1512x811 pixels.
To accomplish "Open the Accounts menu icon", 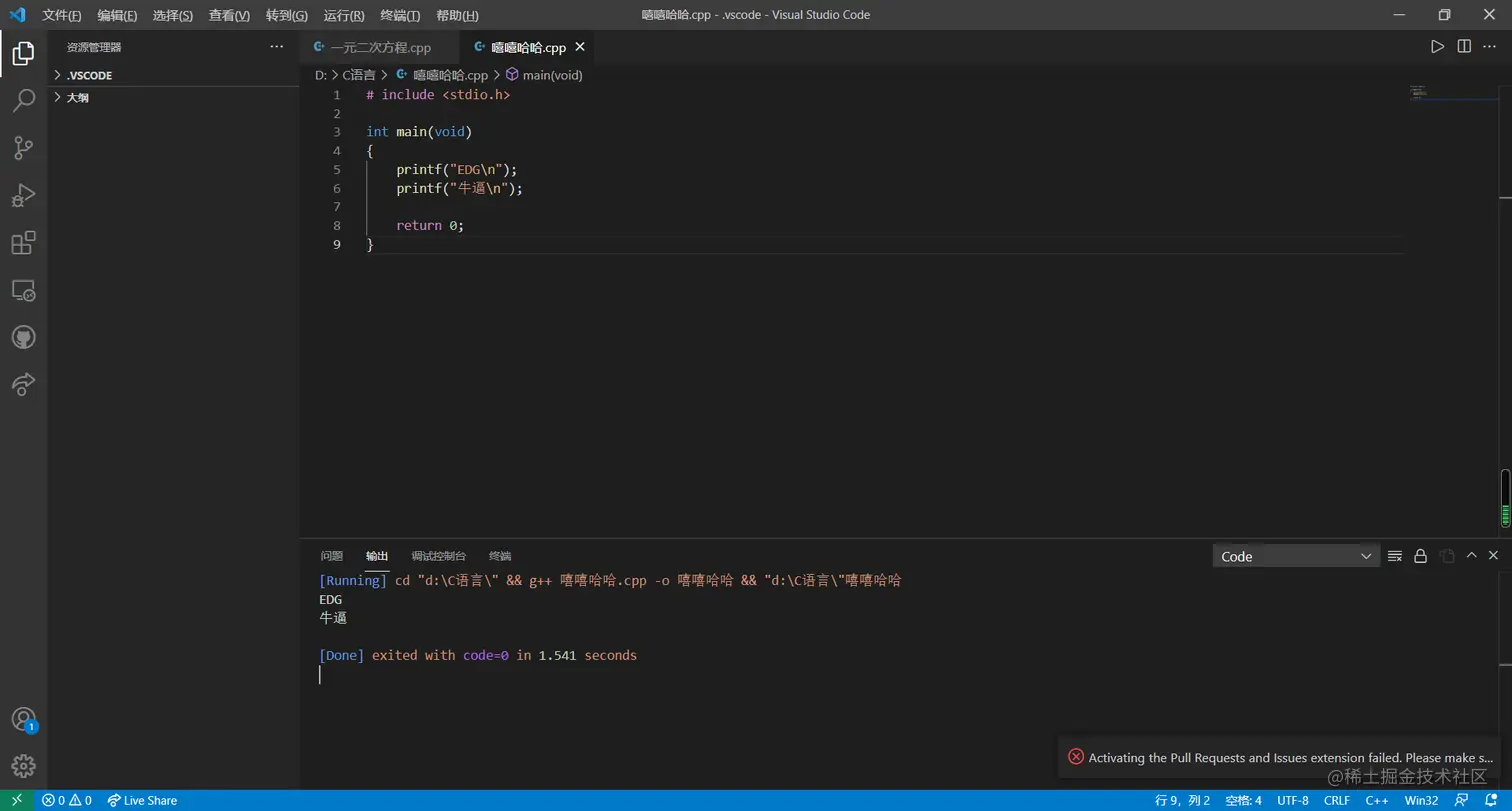I will pyautogui.click(x=23, y=719).
